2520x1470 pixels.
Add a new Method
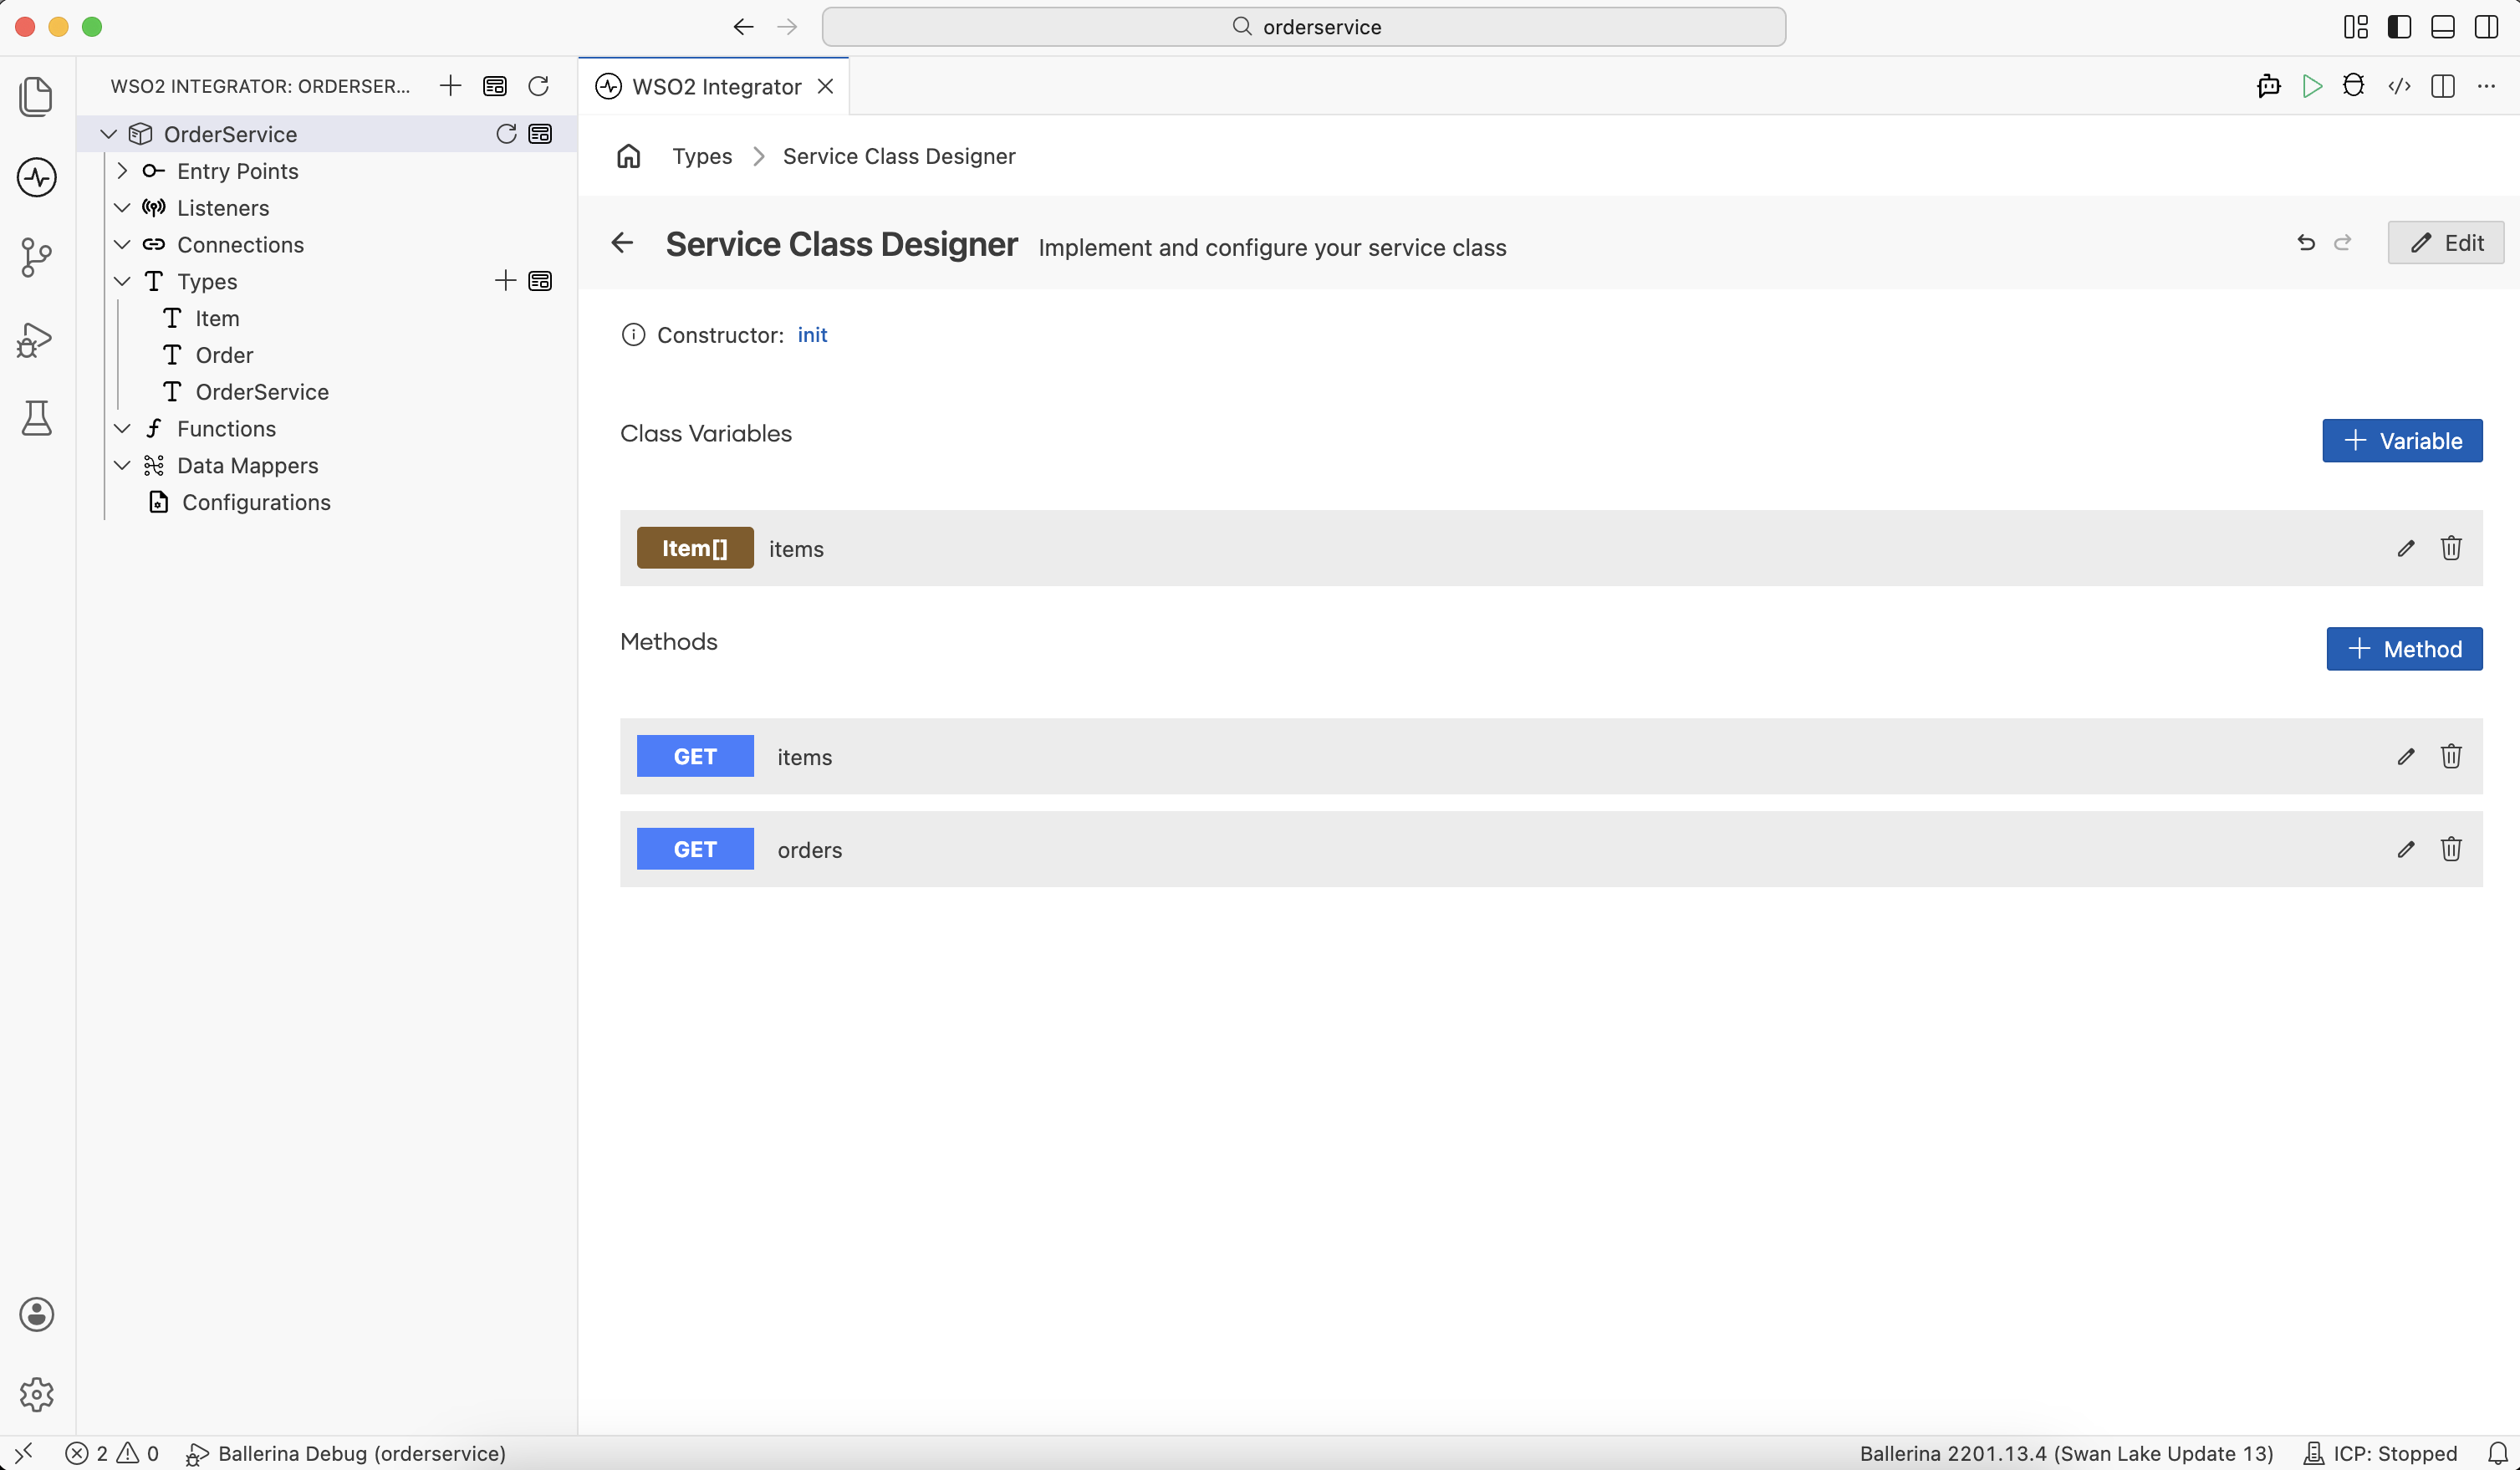(x=2404, y=649)
